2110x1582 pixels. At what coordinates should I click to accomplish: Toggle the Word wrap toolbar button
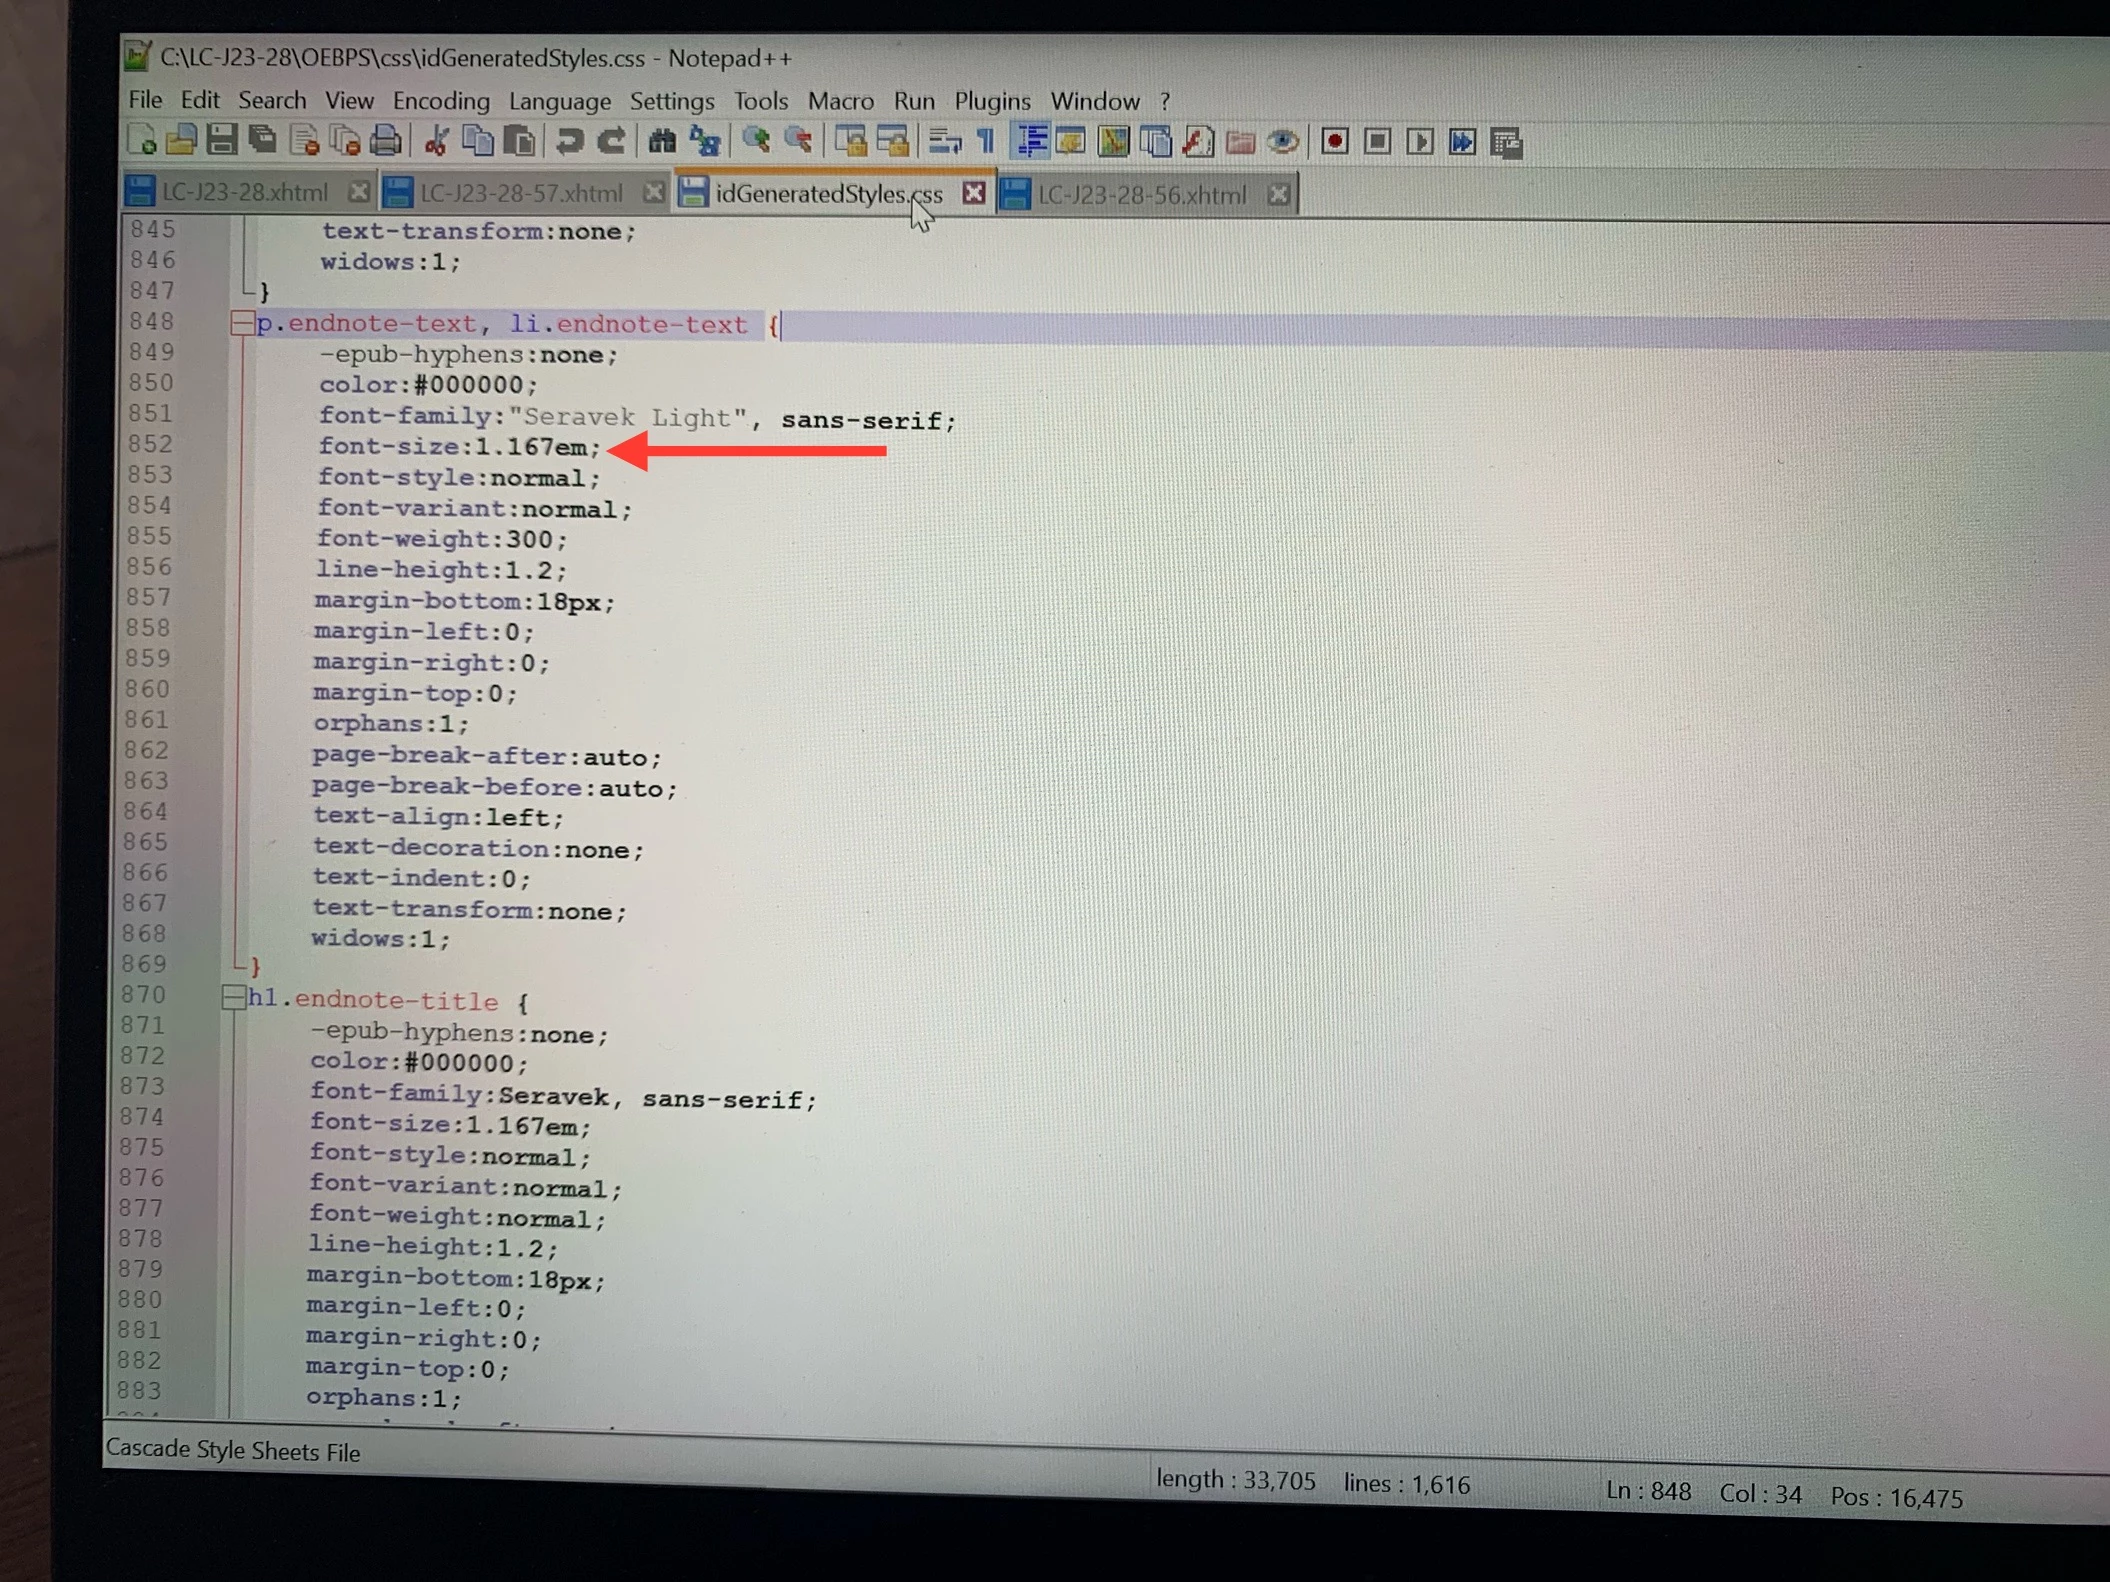click(943, 141)
